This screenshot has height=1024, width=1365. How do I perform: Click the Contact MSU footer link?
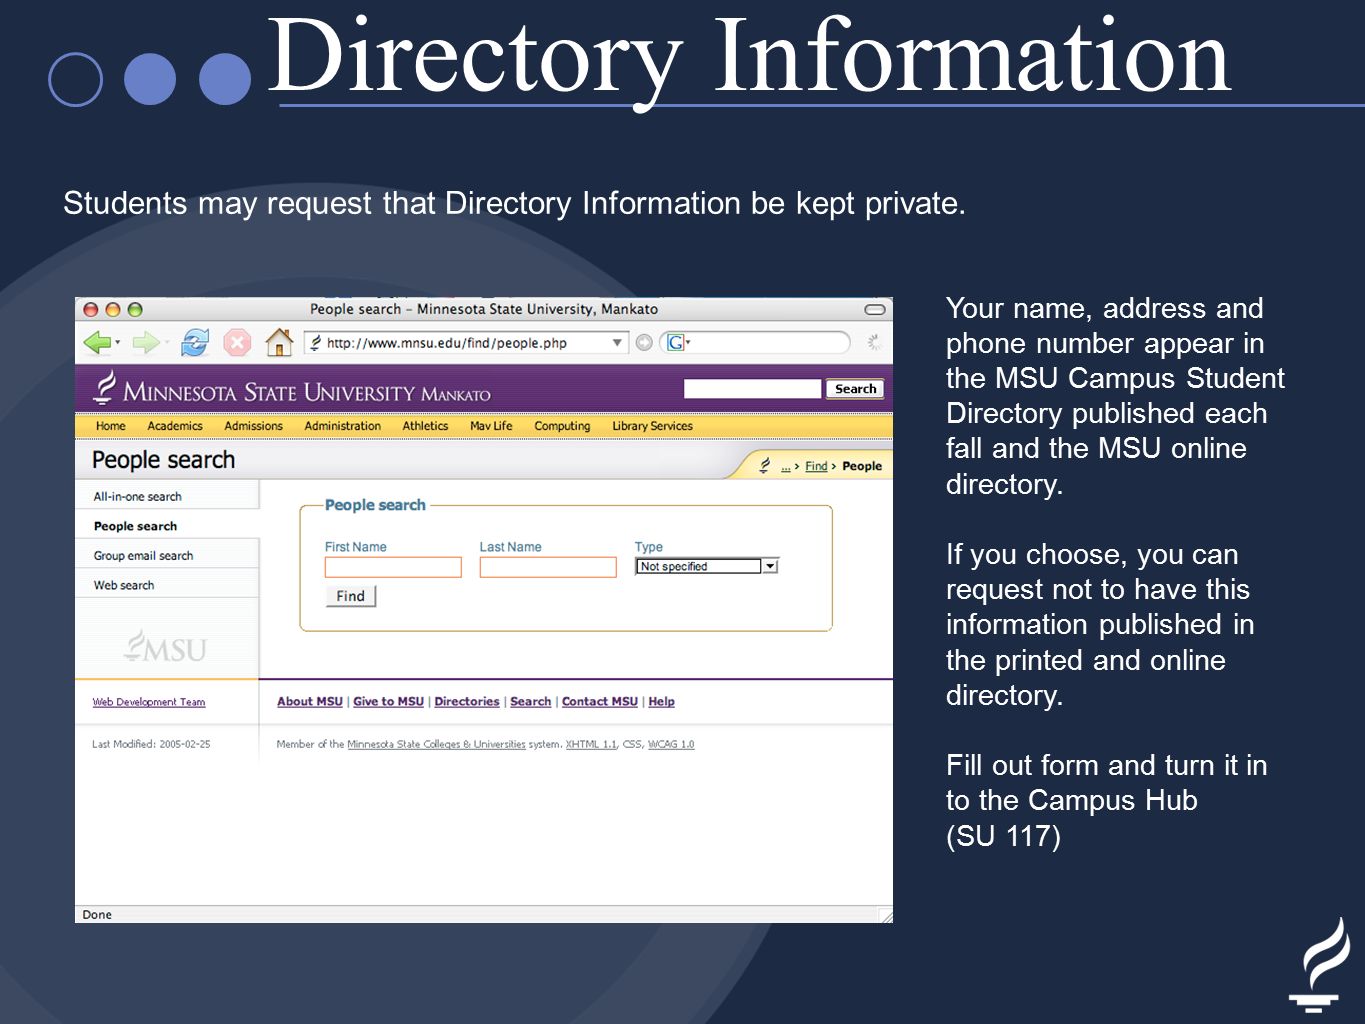click(600, 702)
